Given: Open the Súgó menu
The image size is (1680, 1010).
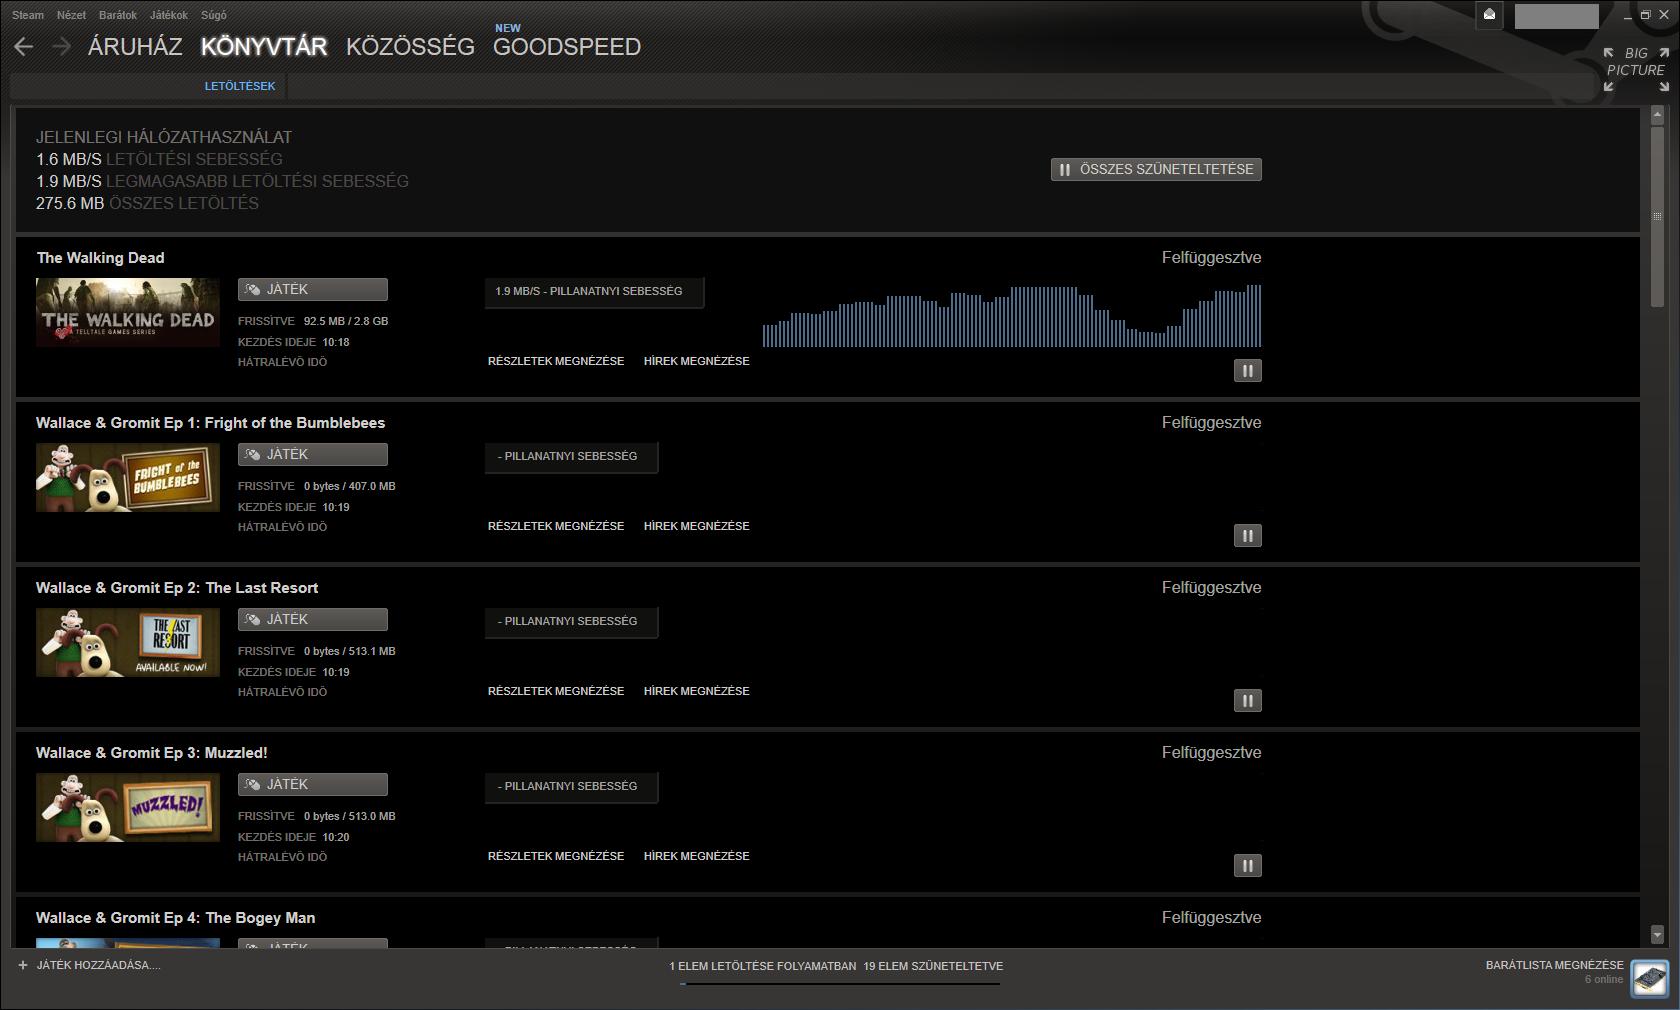Looking at the screenshot, I should (x=213, y=15).
